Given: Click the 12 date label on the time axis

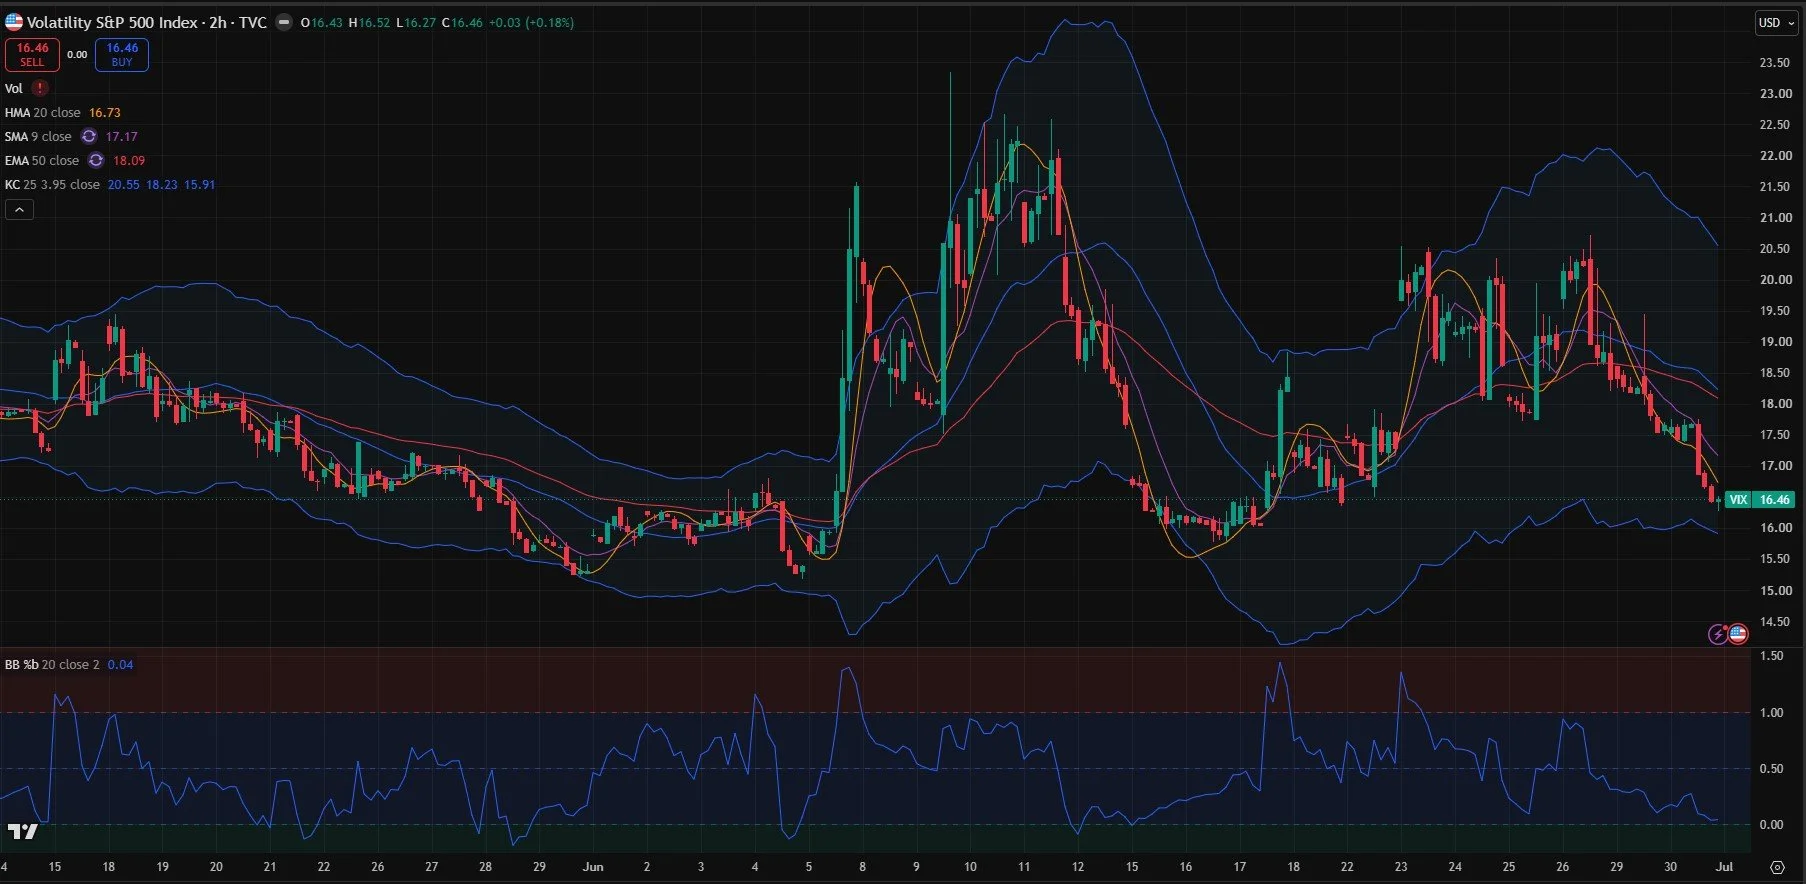Looking at the screenshot, I should [x=1077, y=866].
